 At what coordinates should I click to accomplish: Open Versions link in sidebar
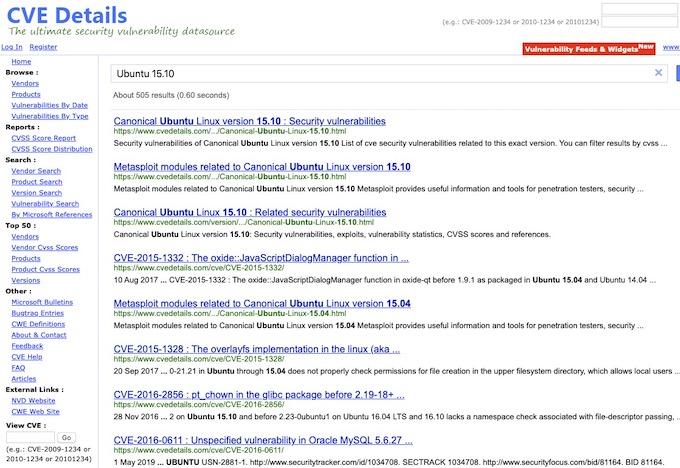[x=26, y=280]
